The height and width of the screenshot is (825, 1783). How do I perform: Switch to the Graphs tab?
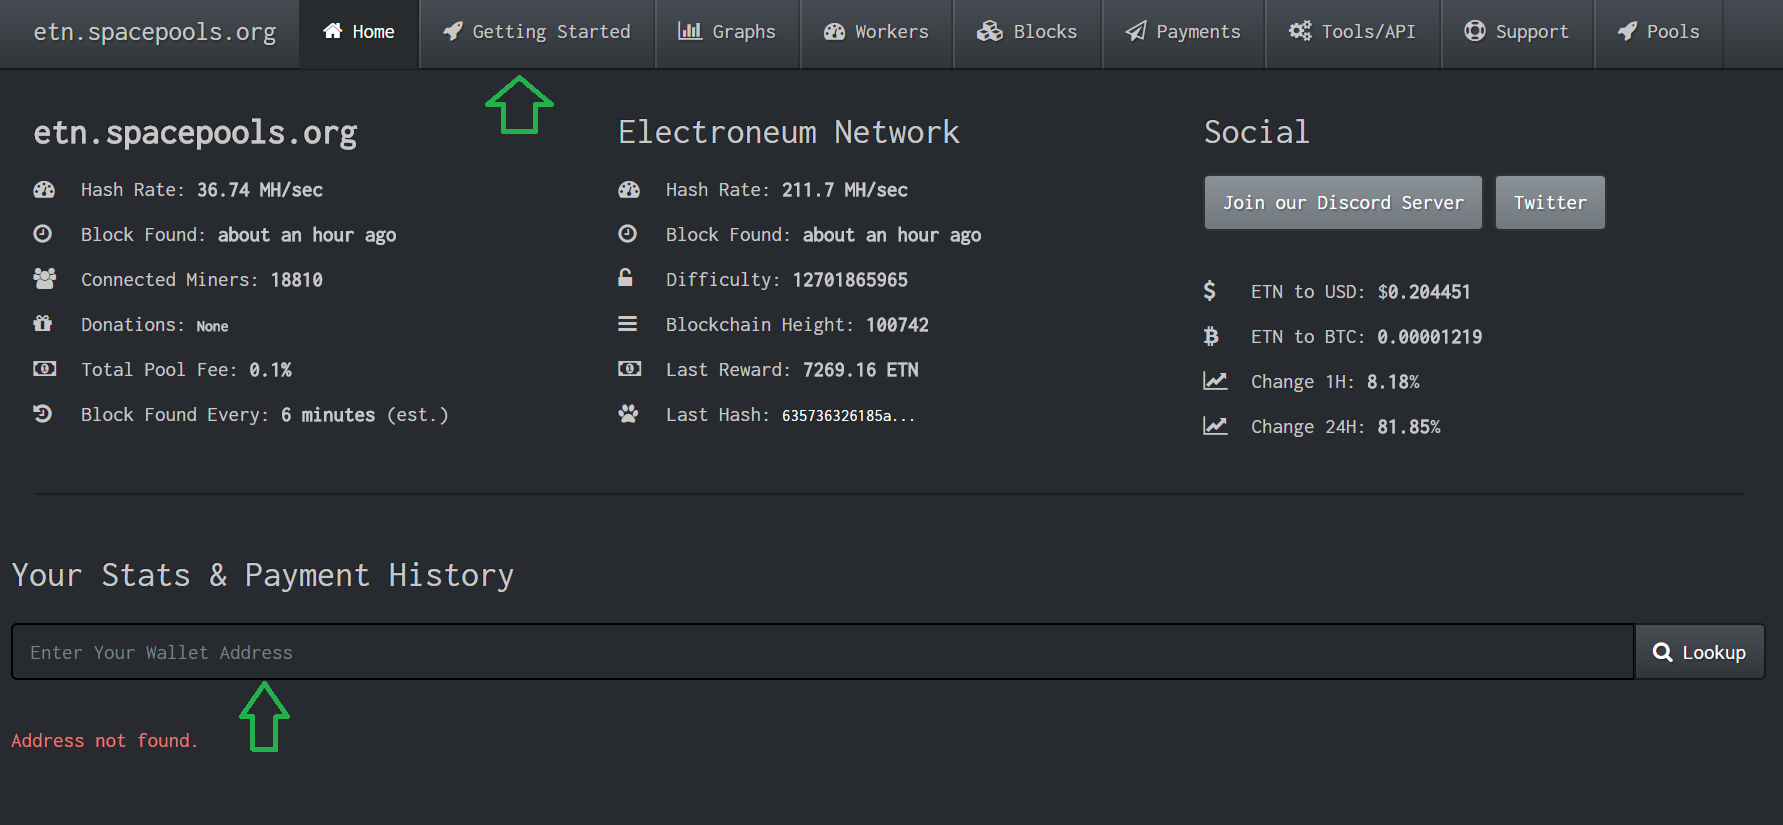coord(727,32)
